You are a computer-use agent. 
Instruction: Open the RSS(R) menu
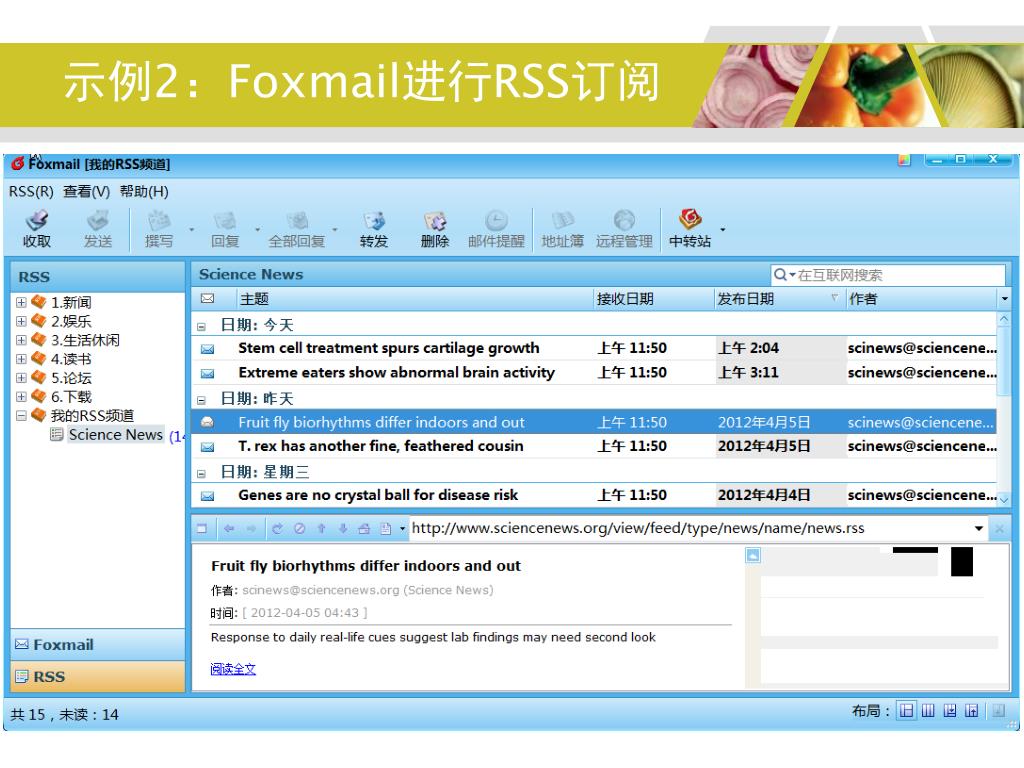(x=31, y=191)
